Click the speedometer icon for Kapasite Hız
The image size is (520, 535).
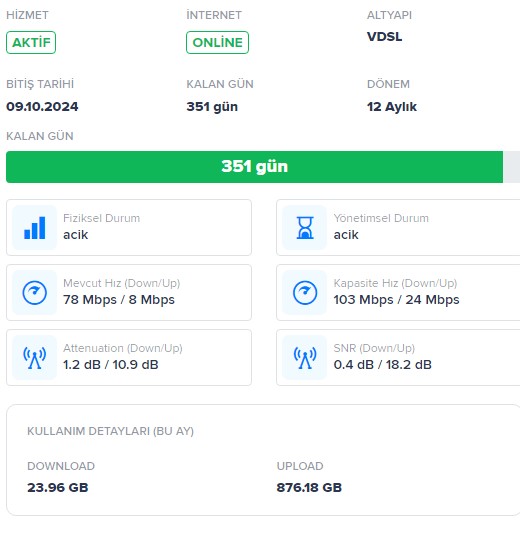[x=305, y=292]
